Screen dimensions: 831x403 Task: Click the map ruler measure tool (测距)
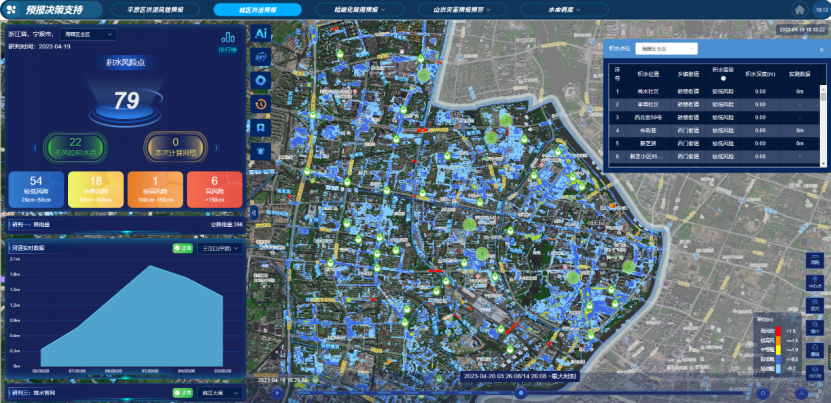815,260
